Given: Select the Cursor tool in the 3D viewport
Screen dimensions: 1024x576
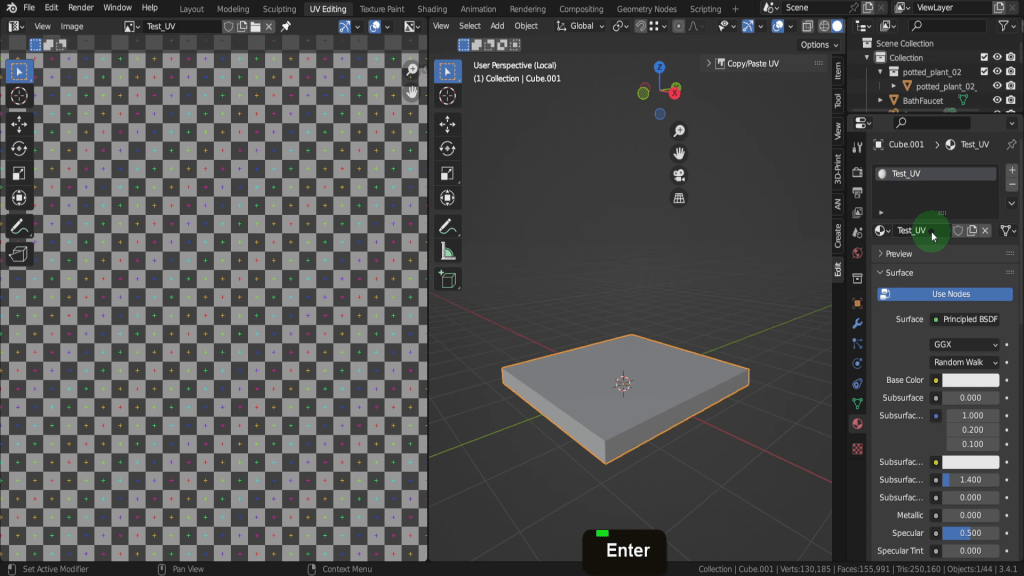Looking at the screenshot, I should click(447, 95).
